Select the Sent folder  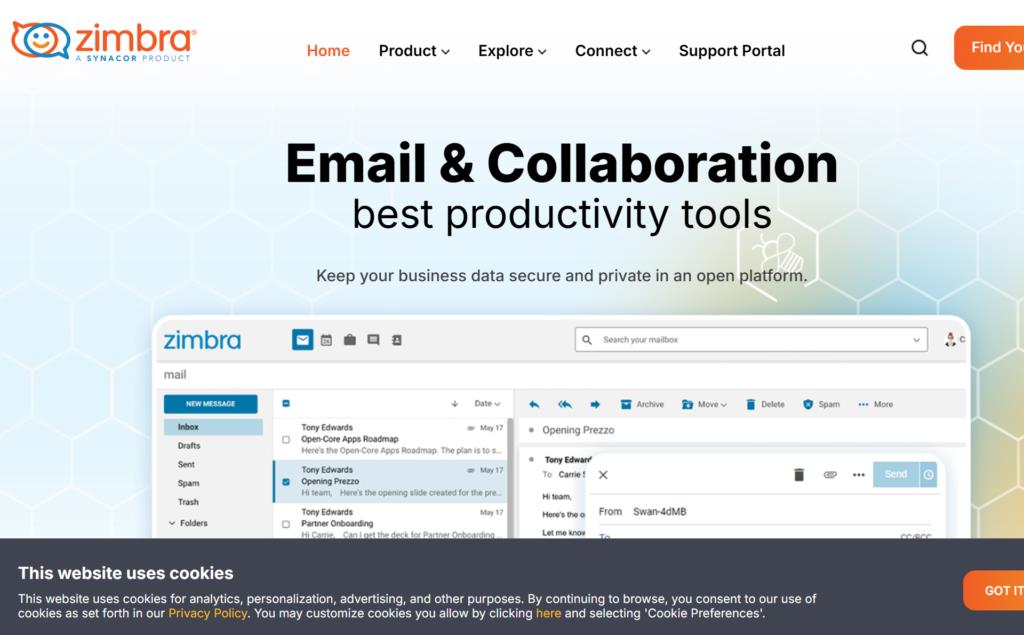(186, 464)
